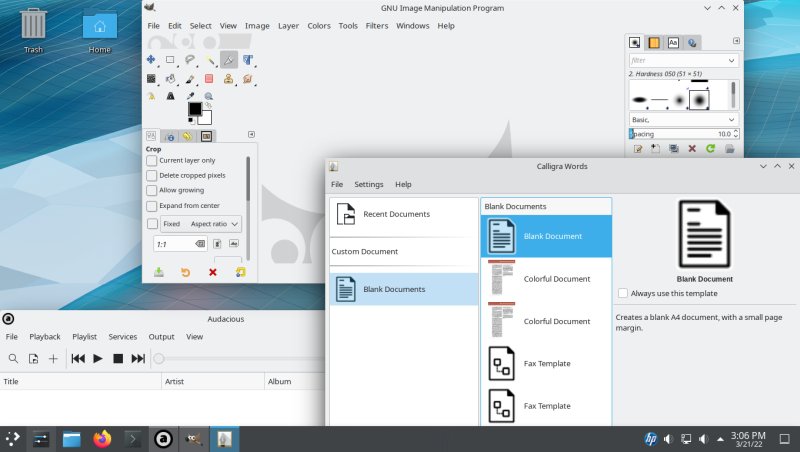Image resolution: width=800 pixels, height=452 pixels.
Task: Refresh brushes with the green arrow
Action: (710, 149)
